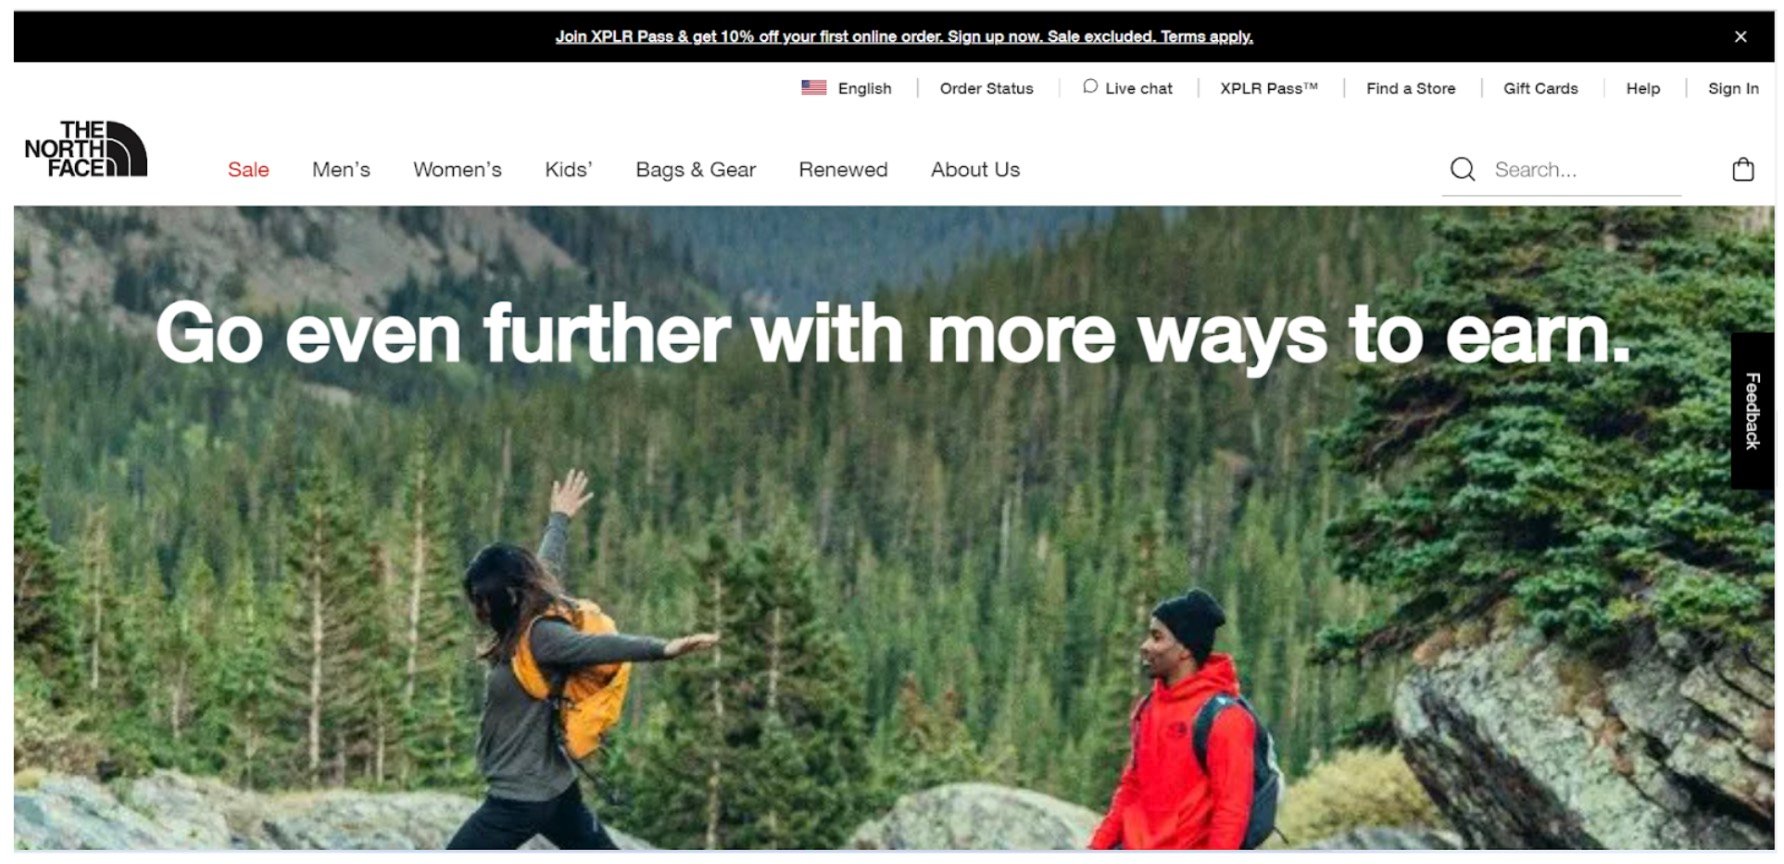
Task: Open the Order Status link
Action: pos(986,88)
